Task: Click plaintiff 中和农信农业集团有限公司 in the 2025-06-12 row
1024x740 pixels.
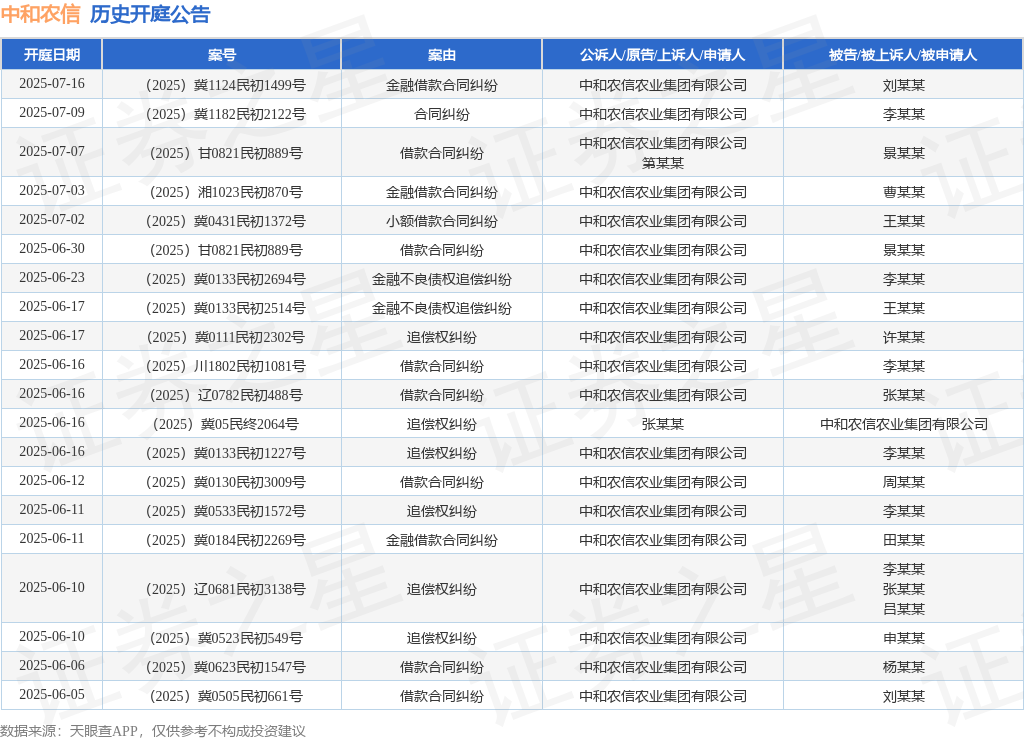Action: pos(663,482)
